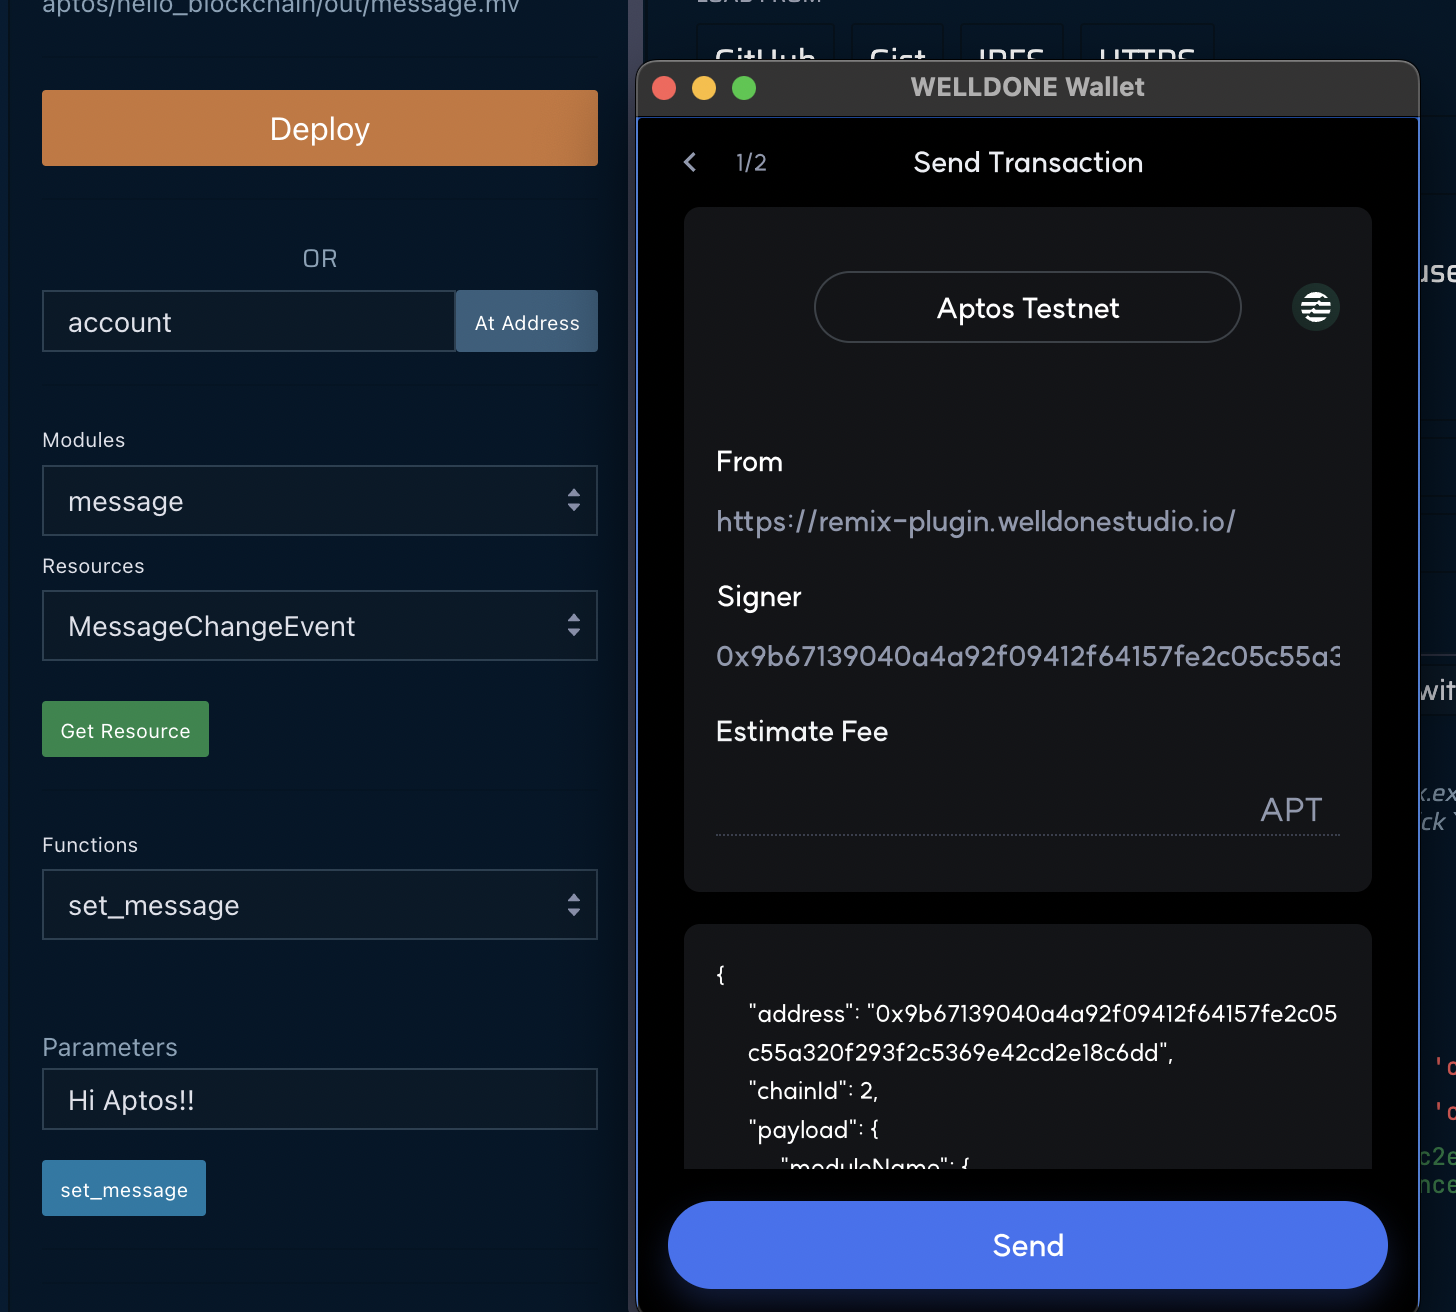Close the WELLDONE Wallet window
This screenshot has height=1312, width=1456.
pos(664,88)
